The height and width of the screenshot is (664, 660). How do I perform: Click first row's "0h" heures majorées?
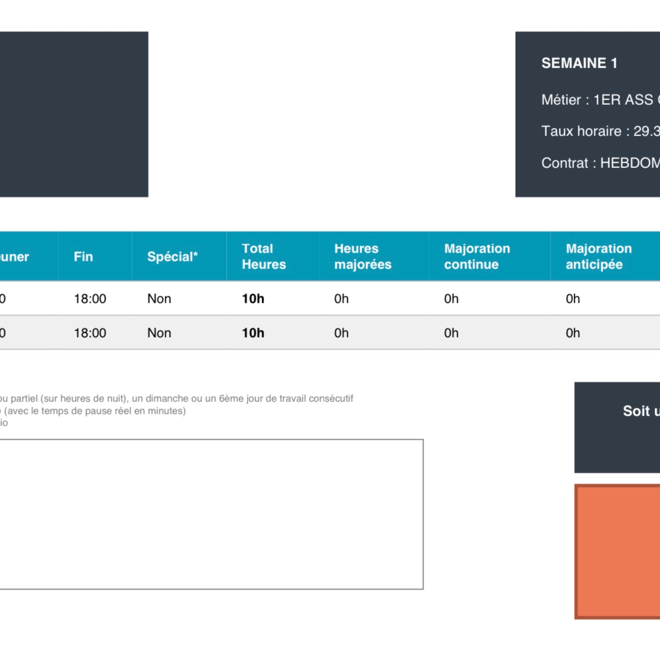(x=341, y=299)
